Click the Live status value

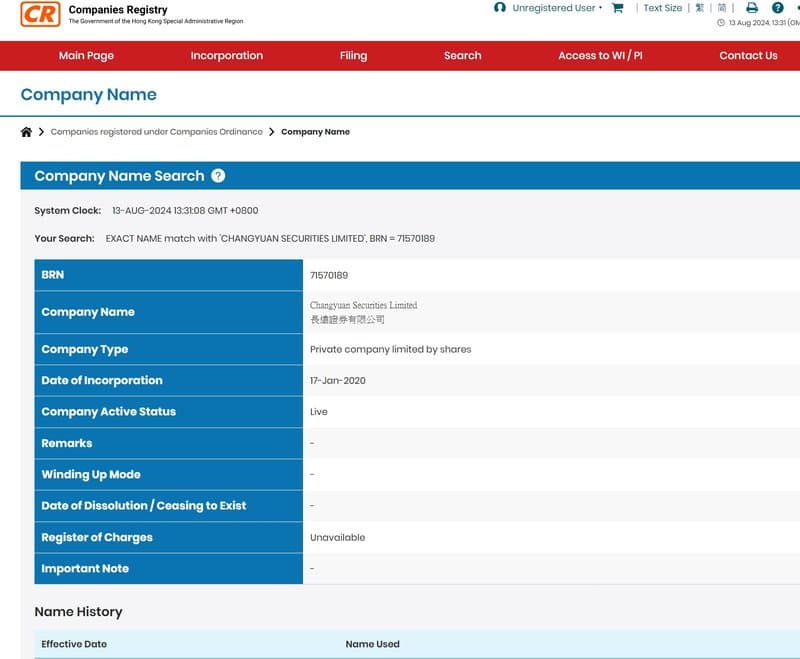[319, 412]
